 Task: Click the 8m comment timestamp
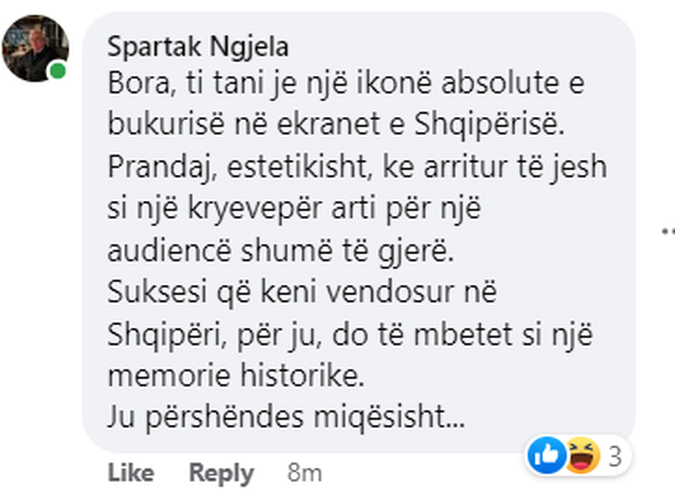pyautogui.click(x=303, y=472)
